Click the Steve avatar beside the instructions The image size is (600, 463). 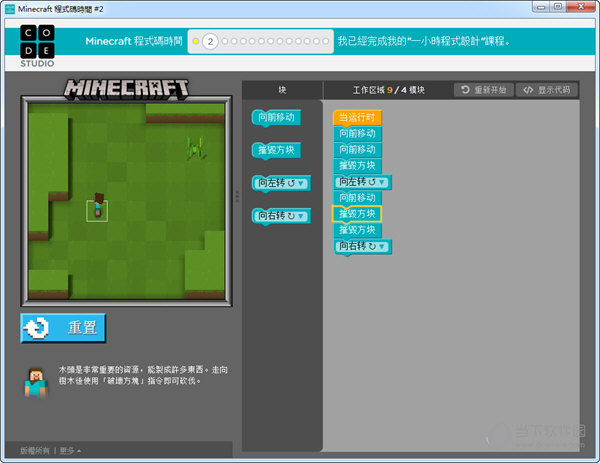(36, 383)
